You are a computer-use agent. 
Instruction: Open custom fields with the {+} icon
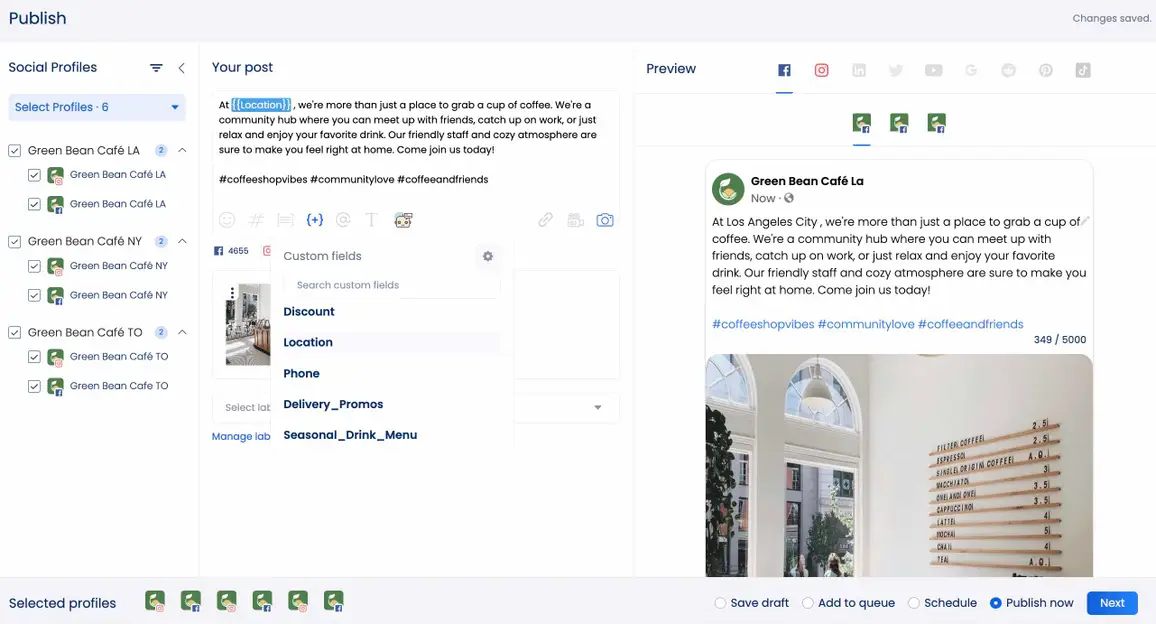point(315,219)
